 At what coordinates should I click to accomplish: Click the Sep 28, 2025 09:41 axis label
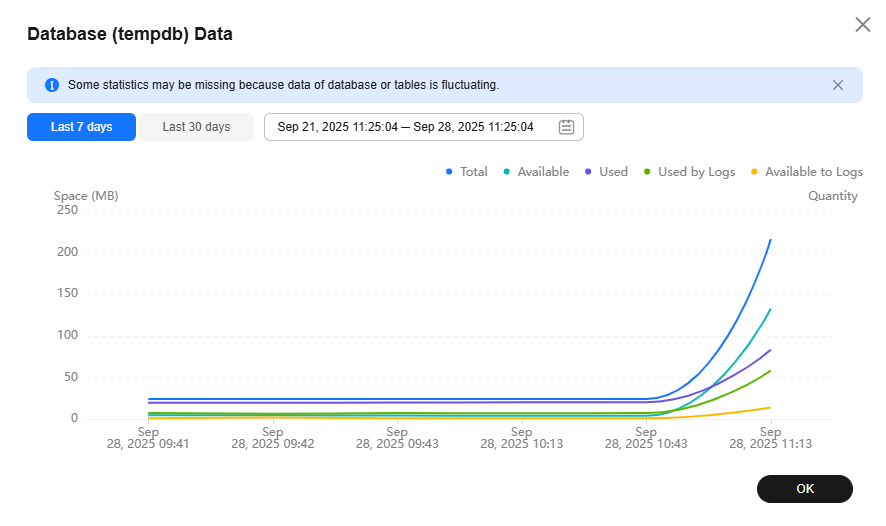coord(148,438)
